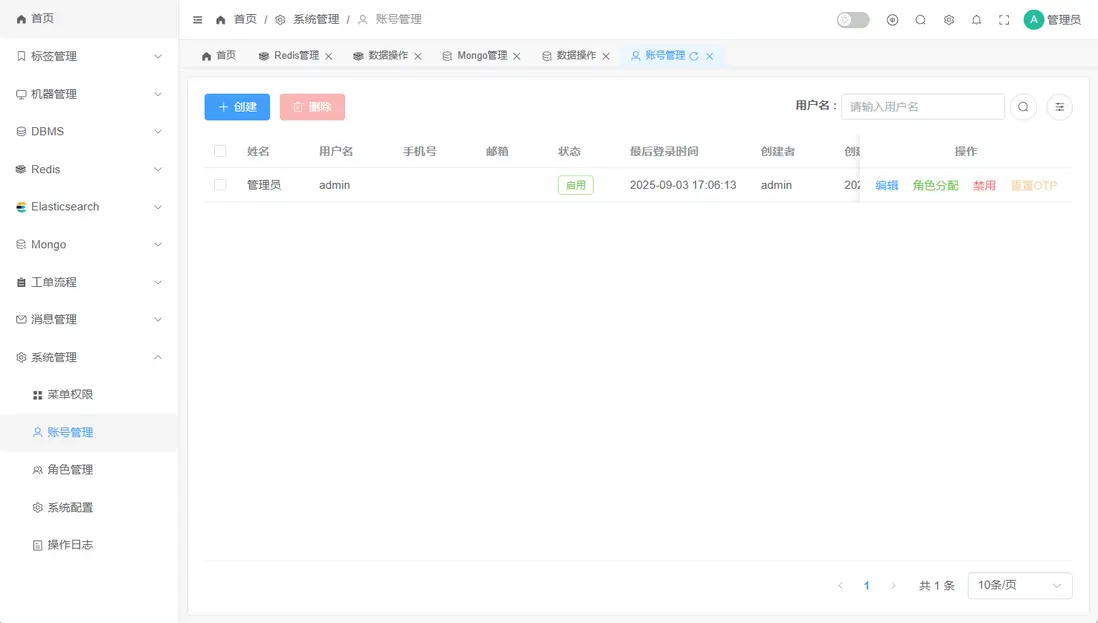Click the 2025-09-03 17:06:13 cell
This screenshot has width=1098, height=623.
click(x=683, y=185)
